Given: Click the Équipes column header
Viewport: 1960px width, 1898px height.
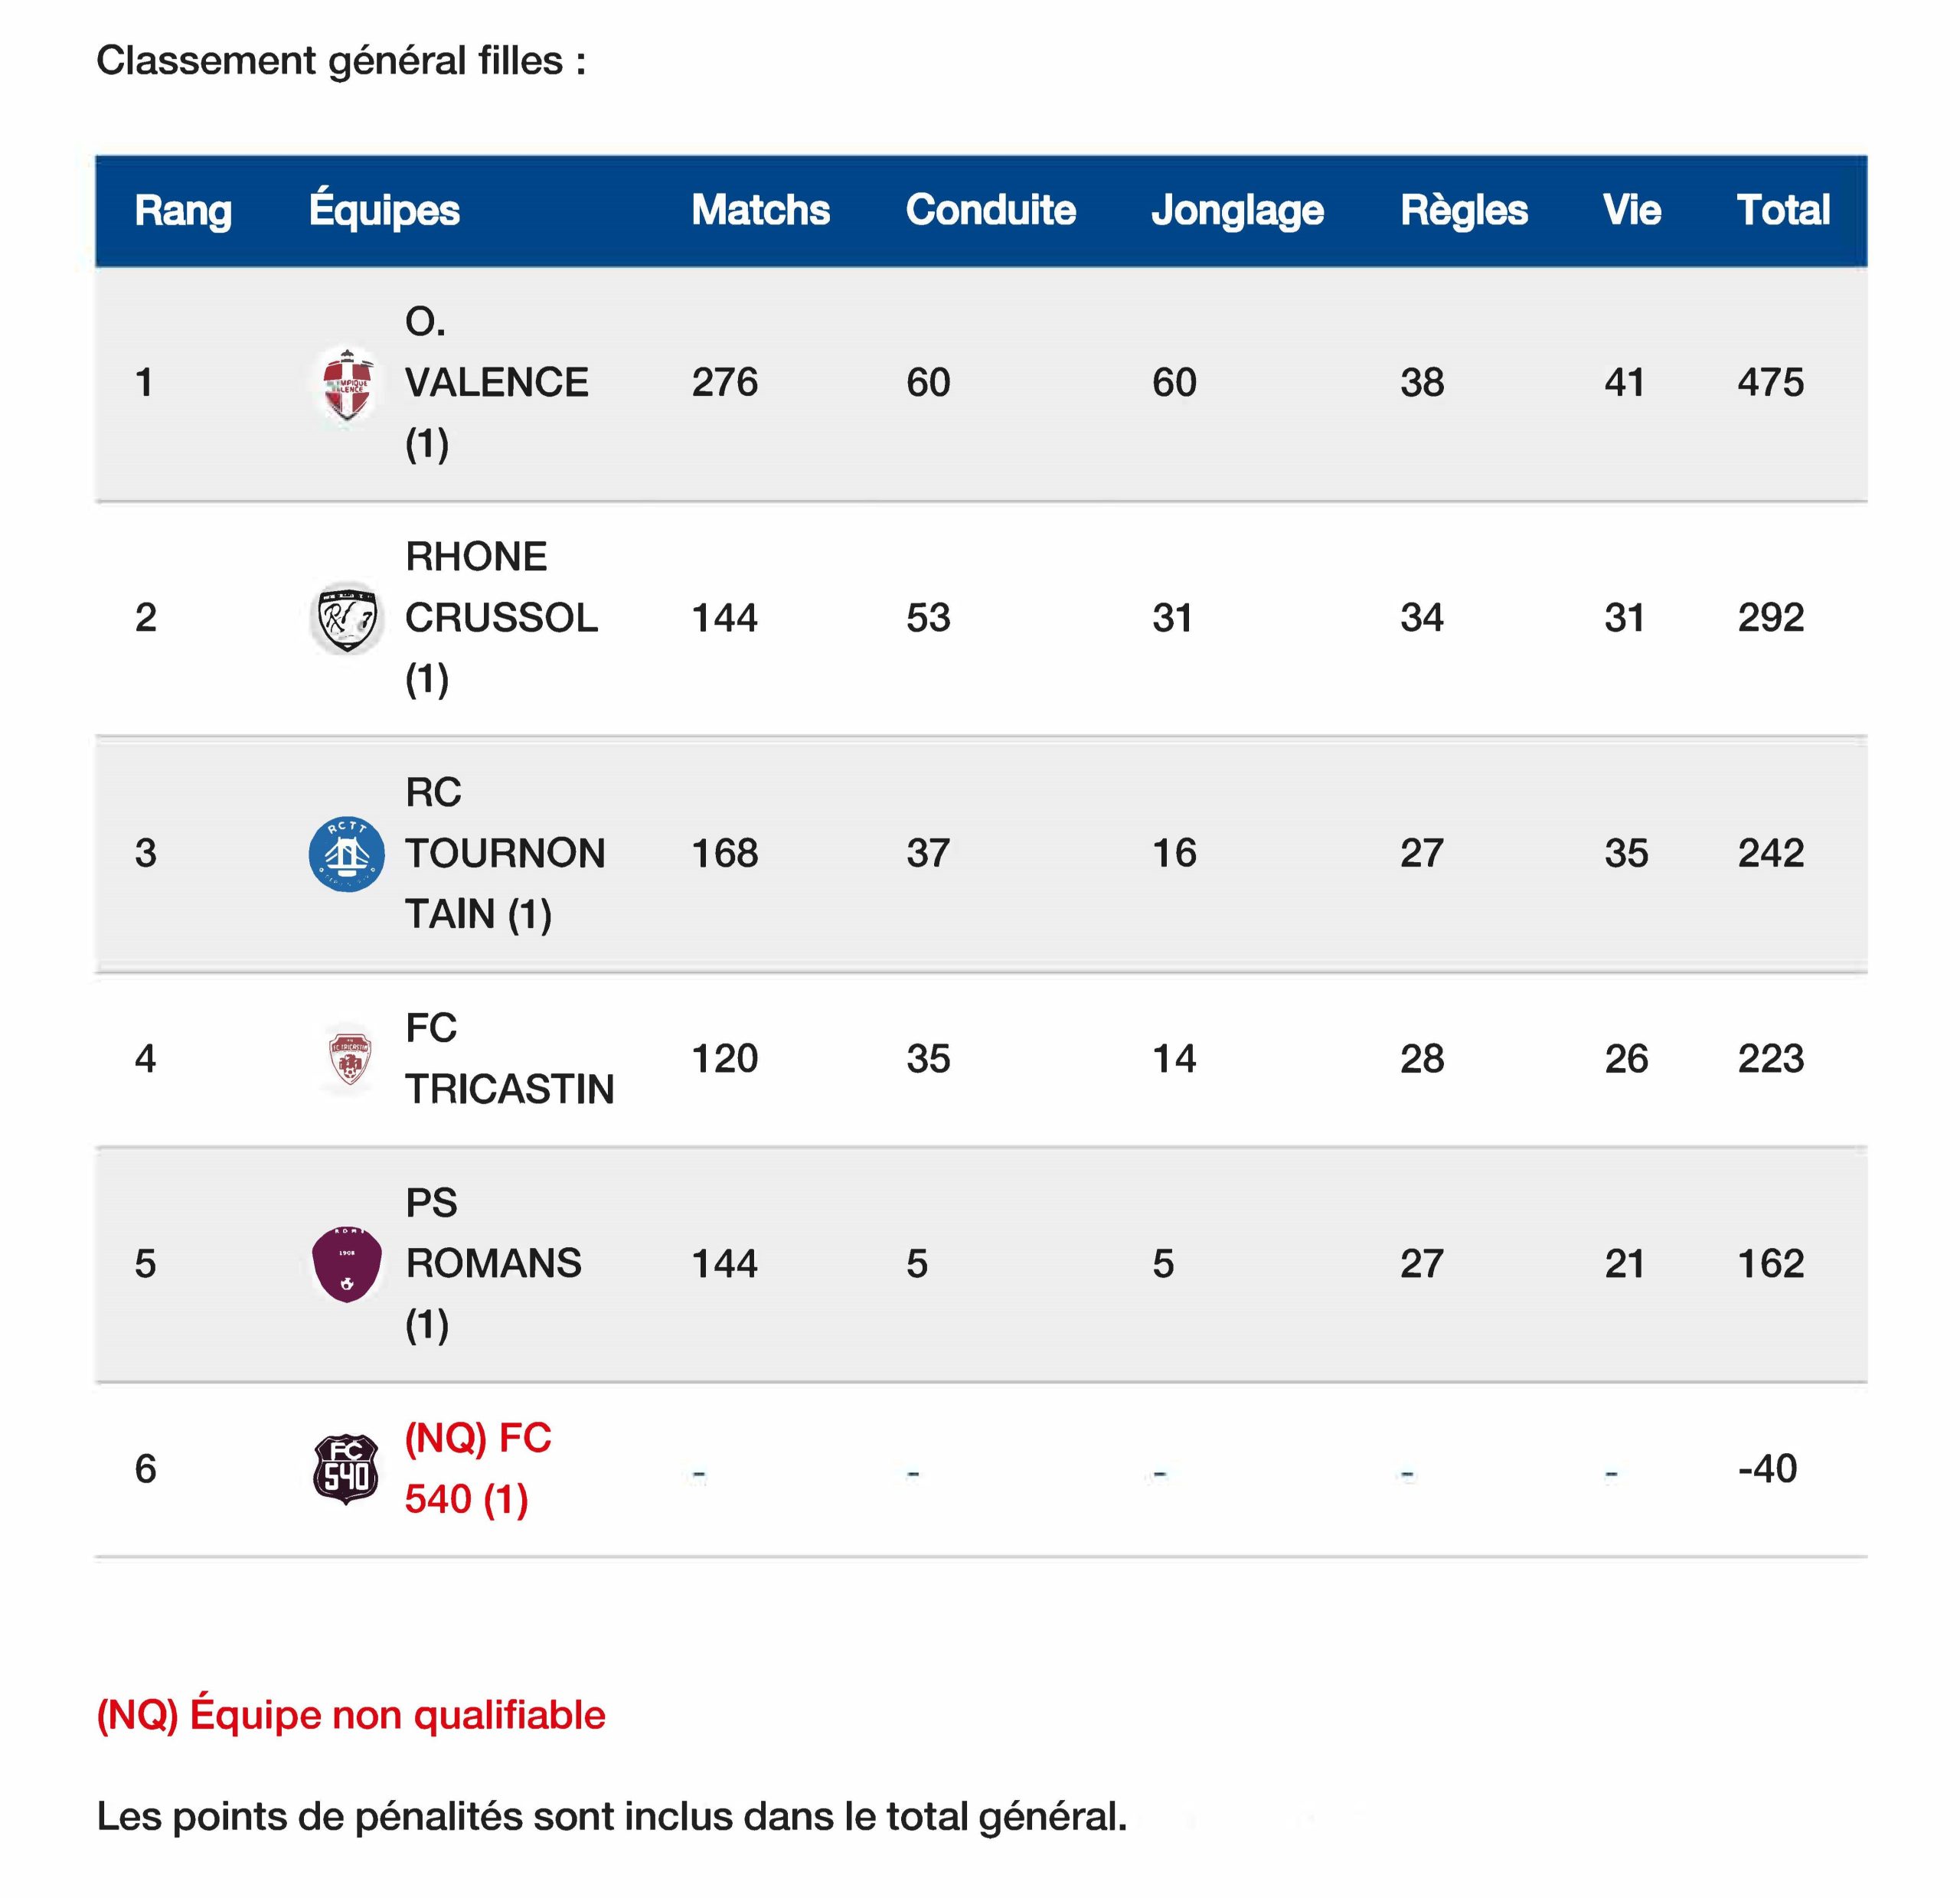Looking at the screenshot, I should [x=384, y=211].
